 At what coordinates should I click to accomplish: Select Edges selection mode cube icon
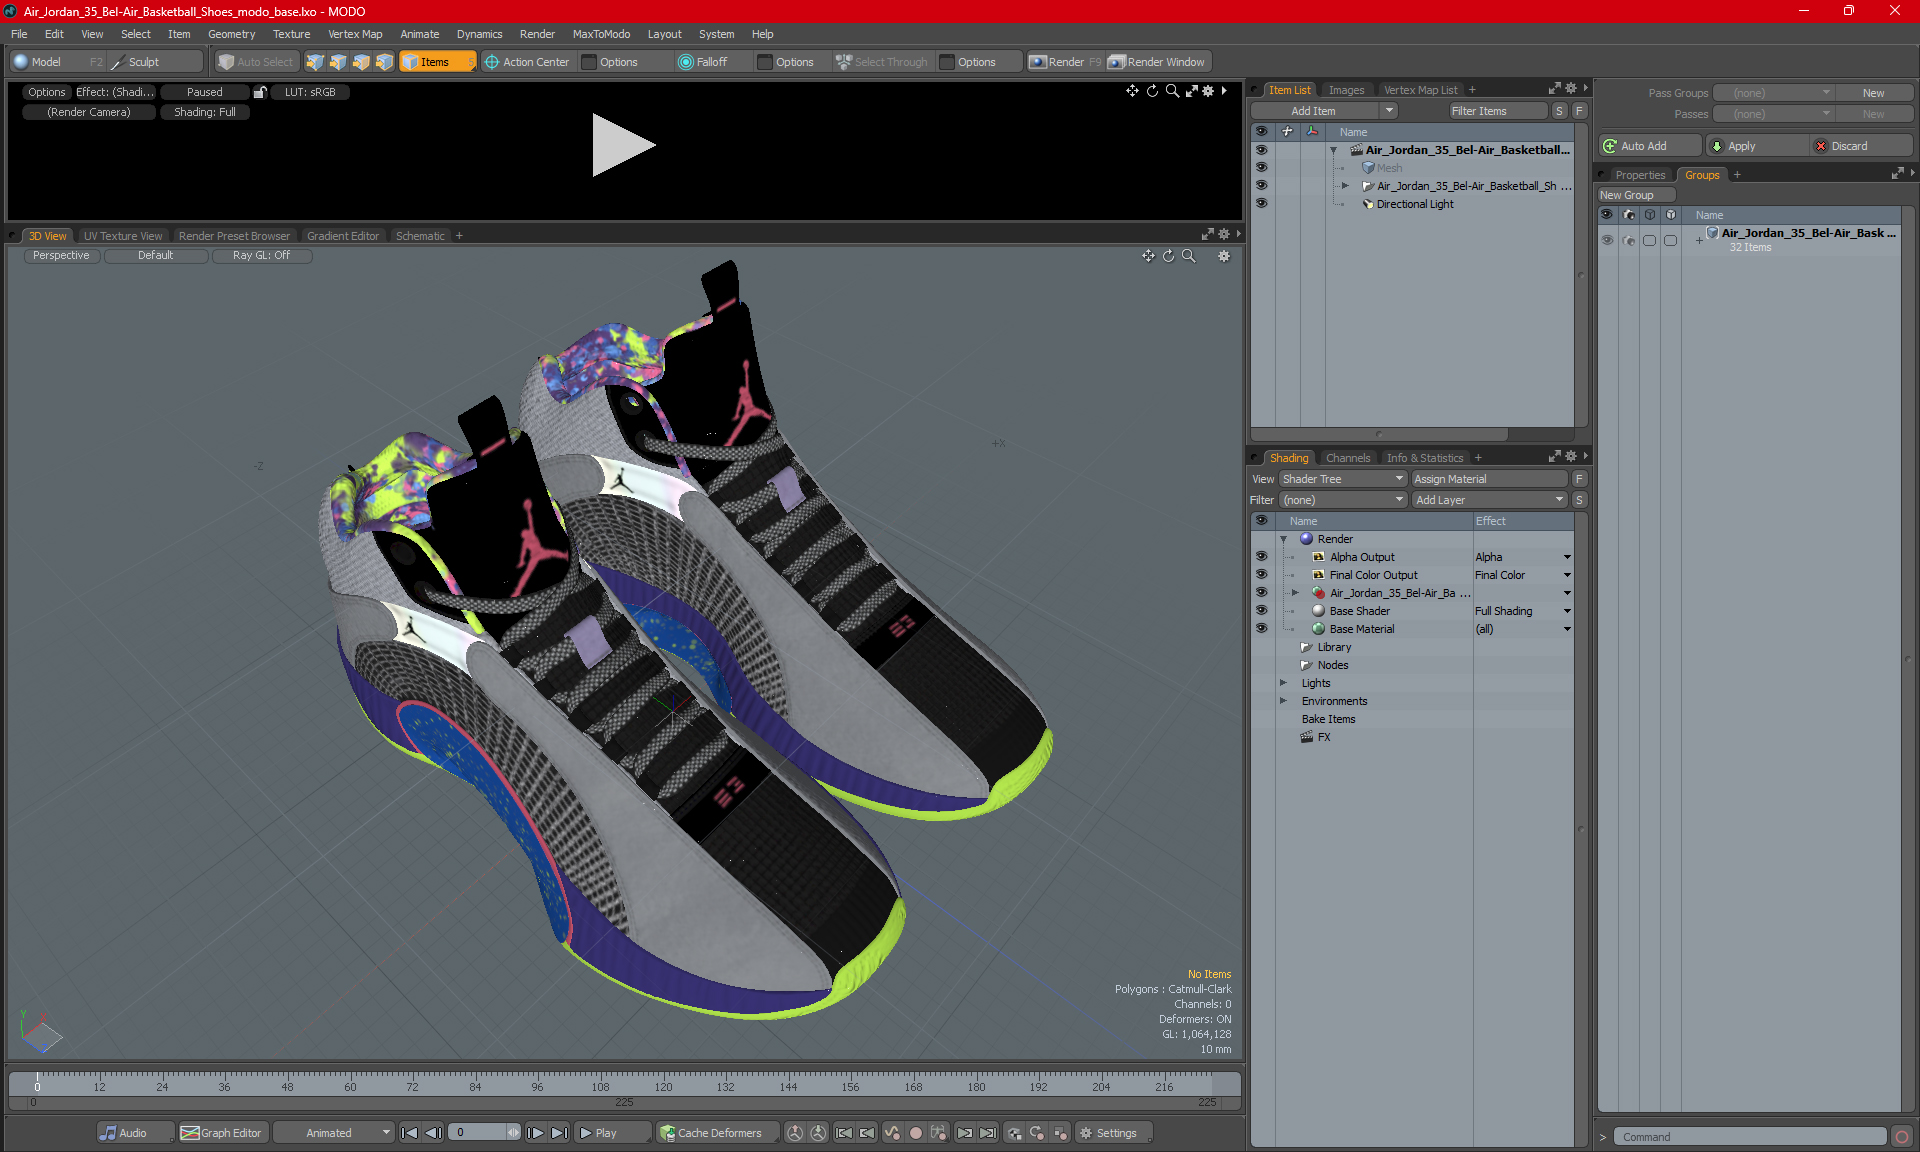coord(338,62)
